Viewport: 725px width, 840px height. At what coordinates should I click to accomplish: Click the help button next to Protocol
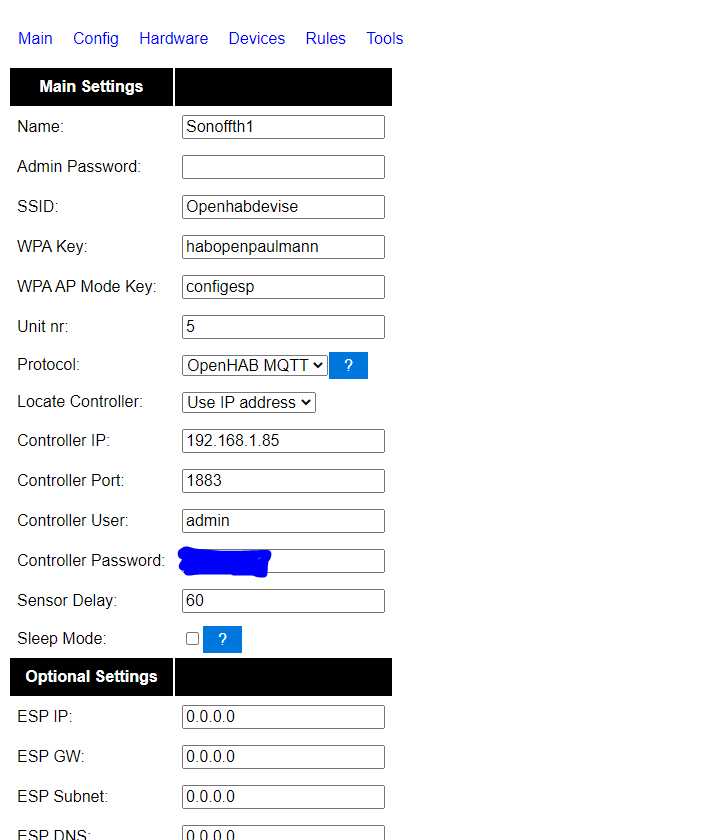click(x=348, y=365)
